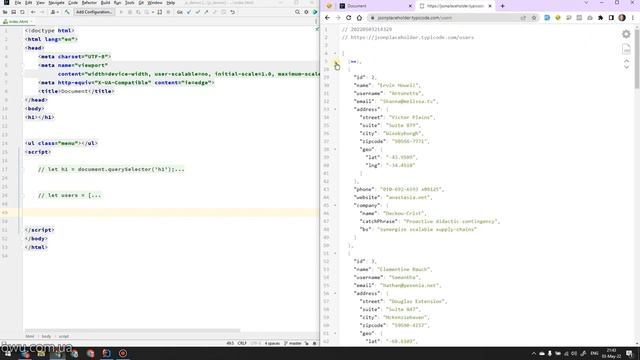
Task: Click the Git update project checkmark icon
Action: 189,12
